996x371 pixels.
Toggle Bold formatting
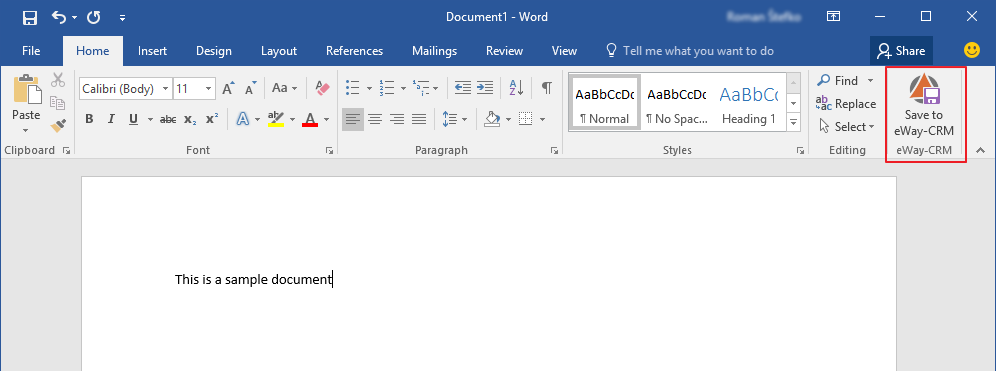89,119
